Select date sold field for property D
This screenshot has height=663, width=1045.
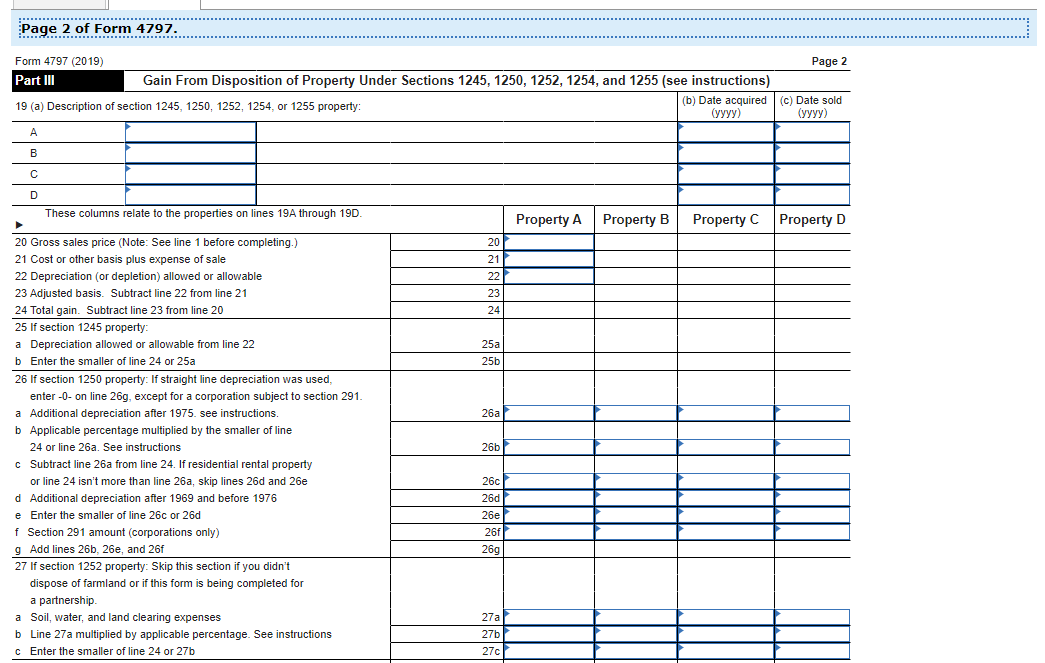click(x=812, y=195)
